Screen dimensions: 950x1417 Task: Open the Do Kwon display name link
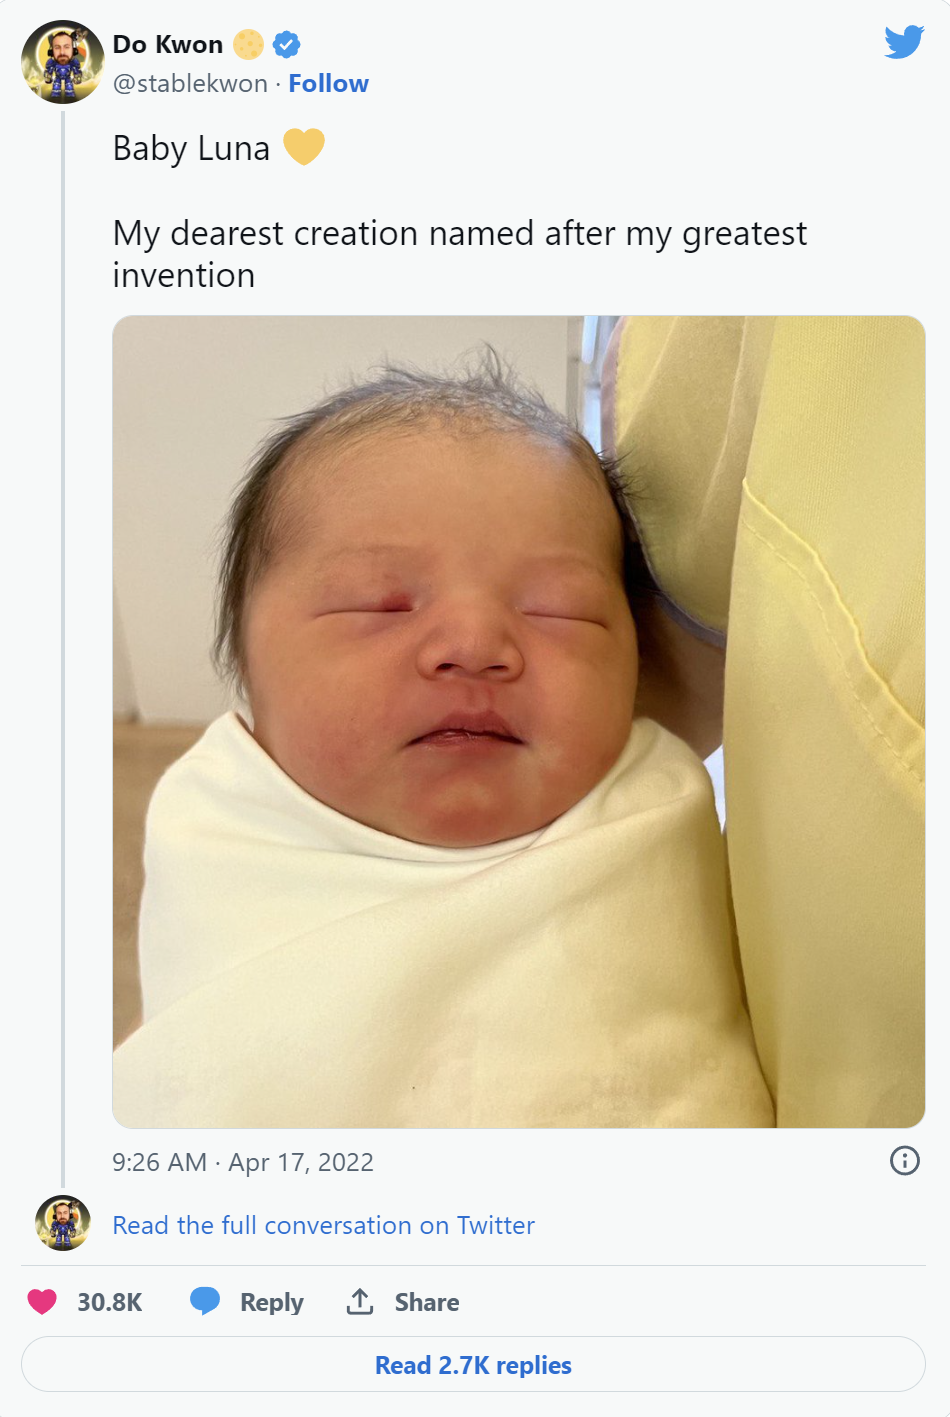point(168,44)
